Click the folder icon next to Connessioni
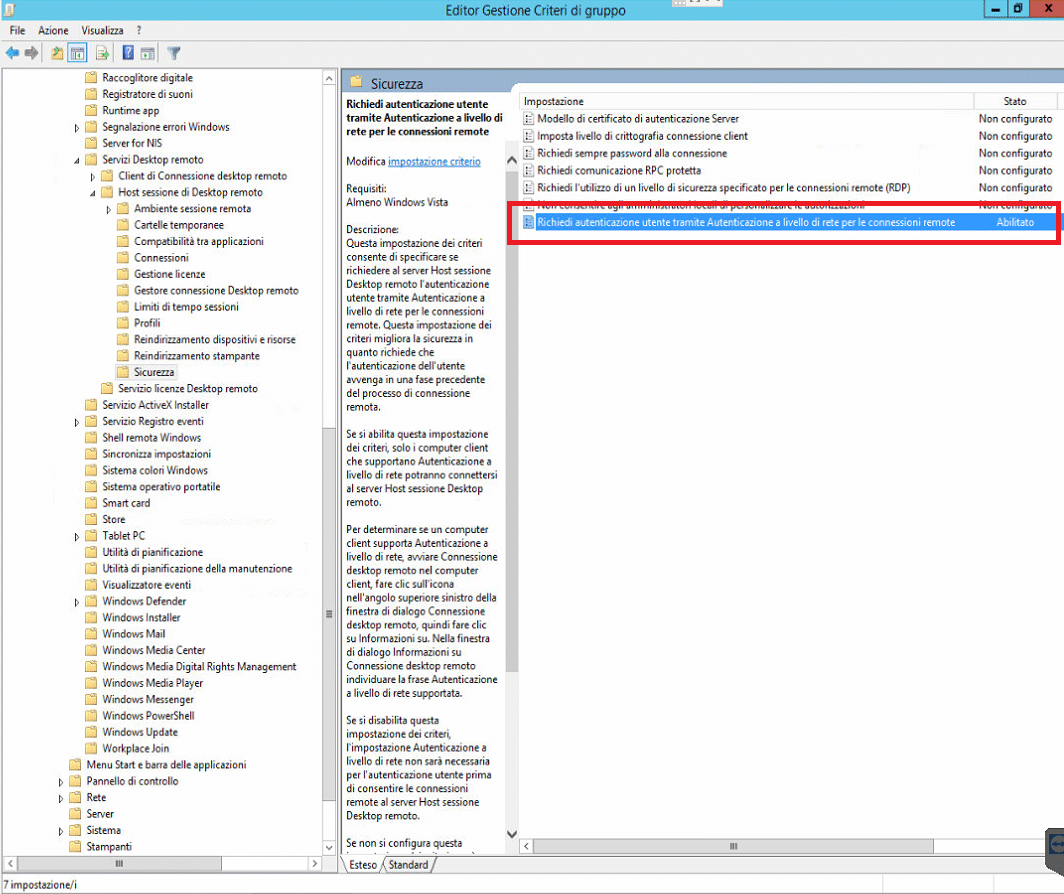 click(123, 258)
